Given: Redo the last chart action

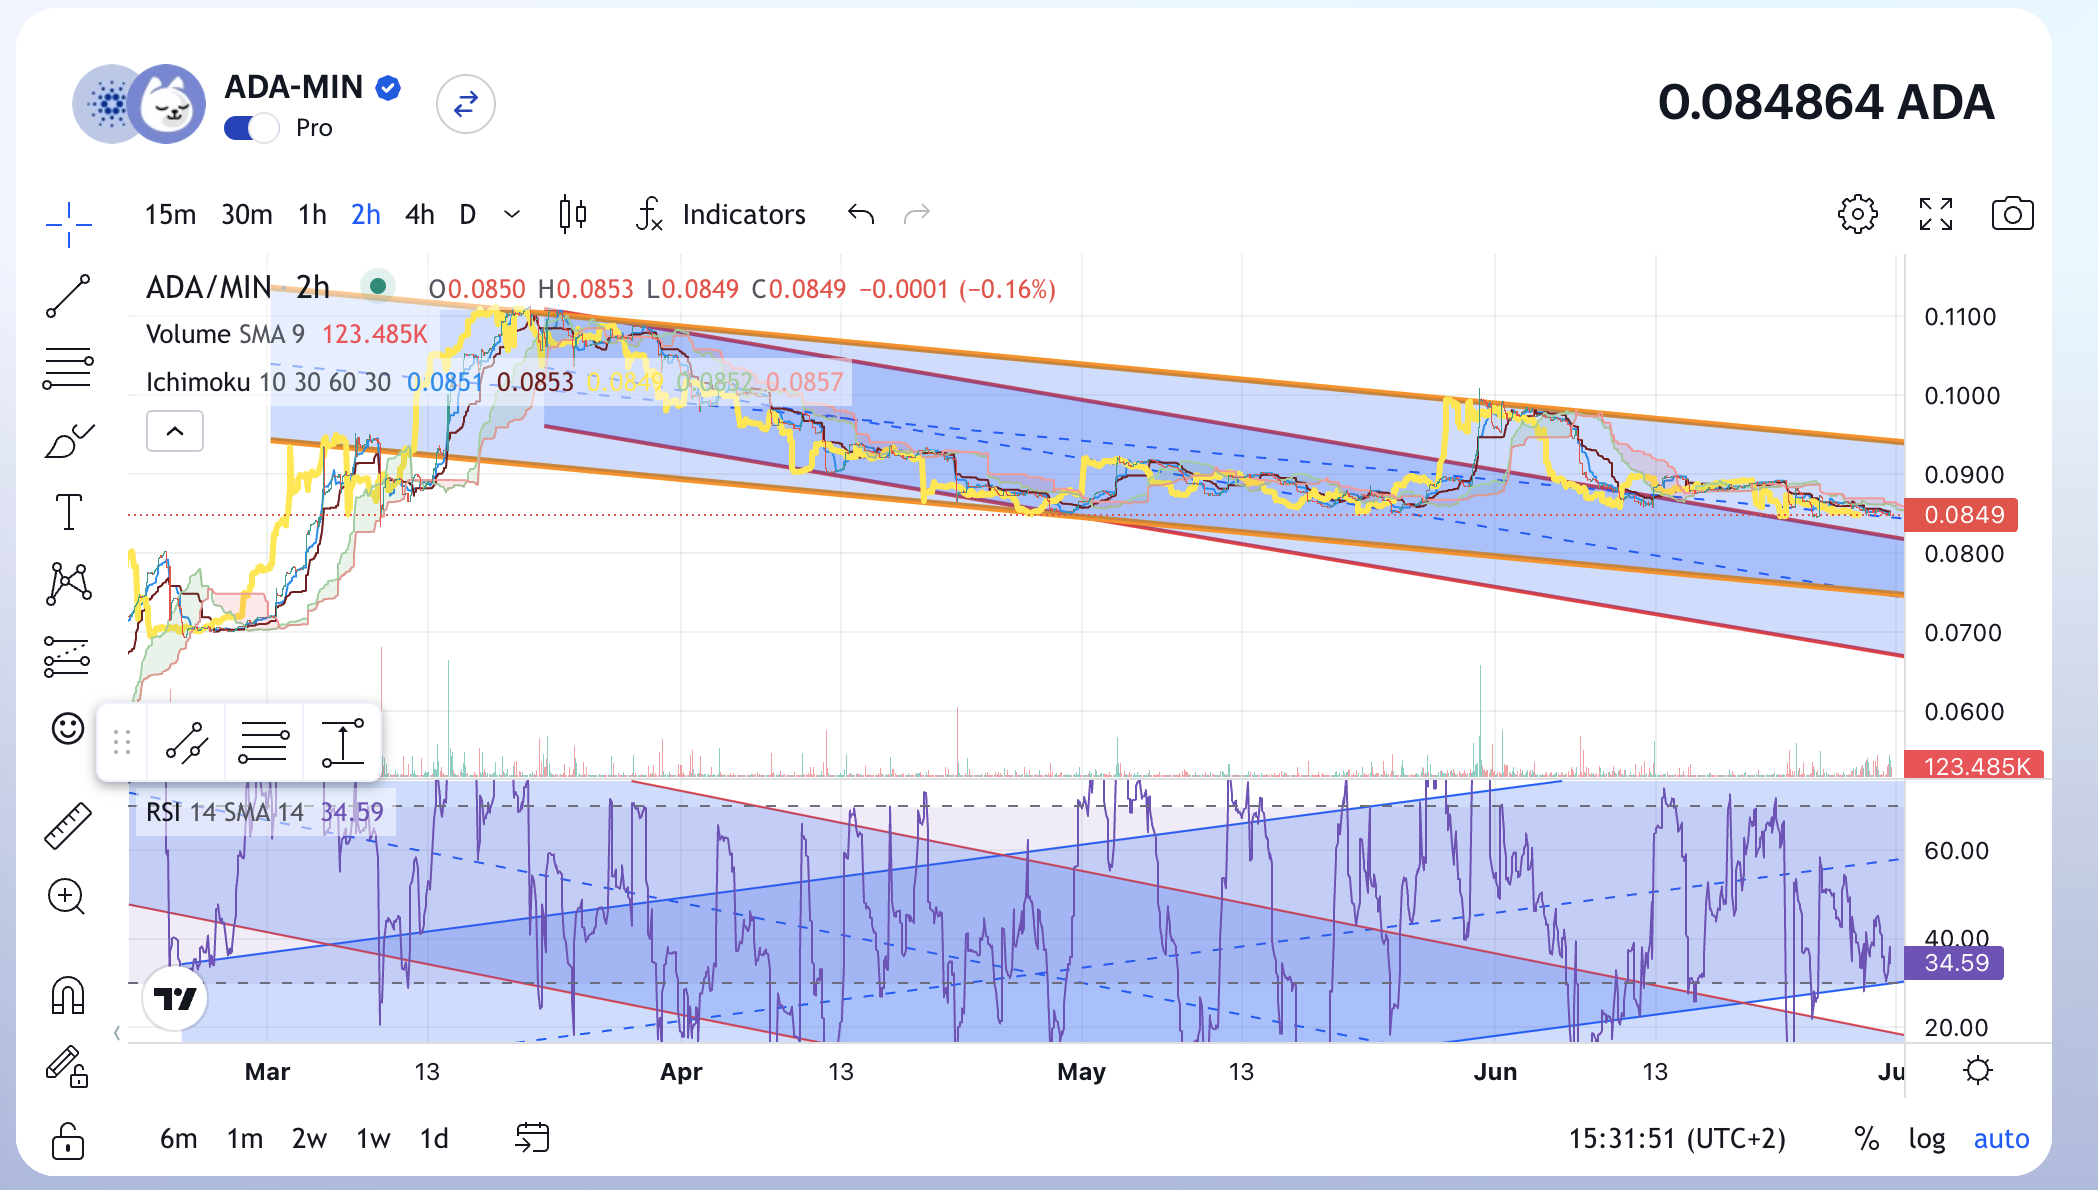Looking at the screenshot, I should (x=917, y=214).
